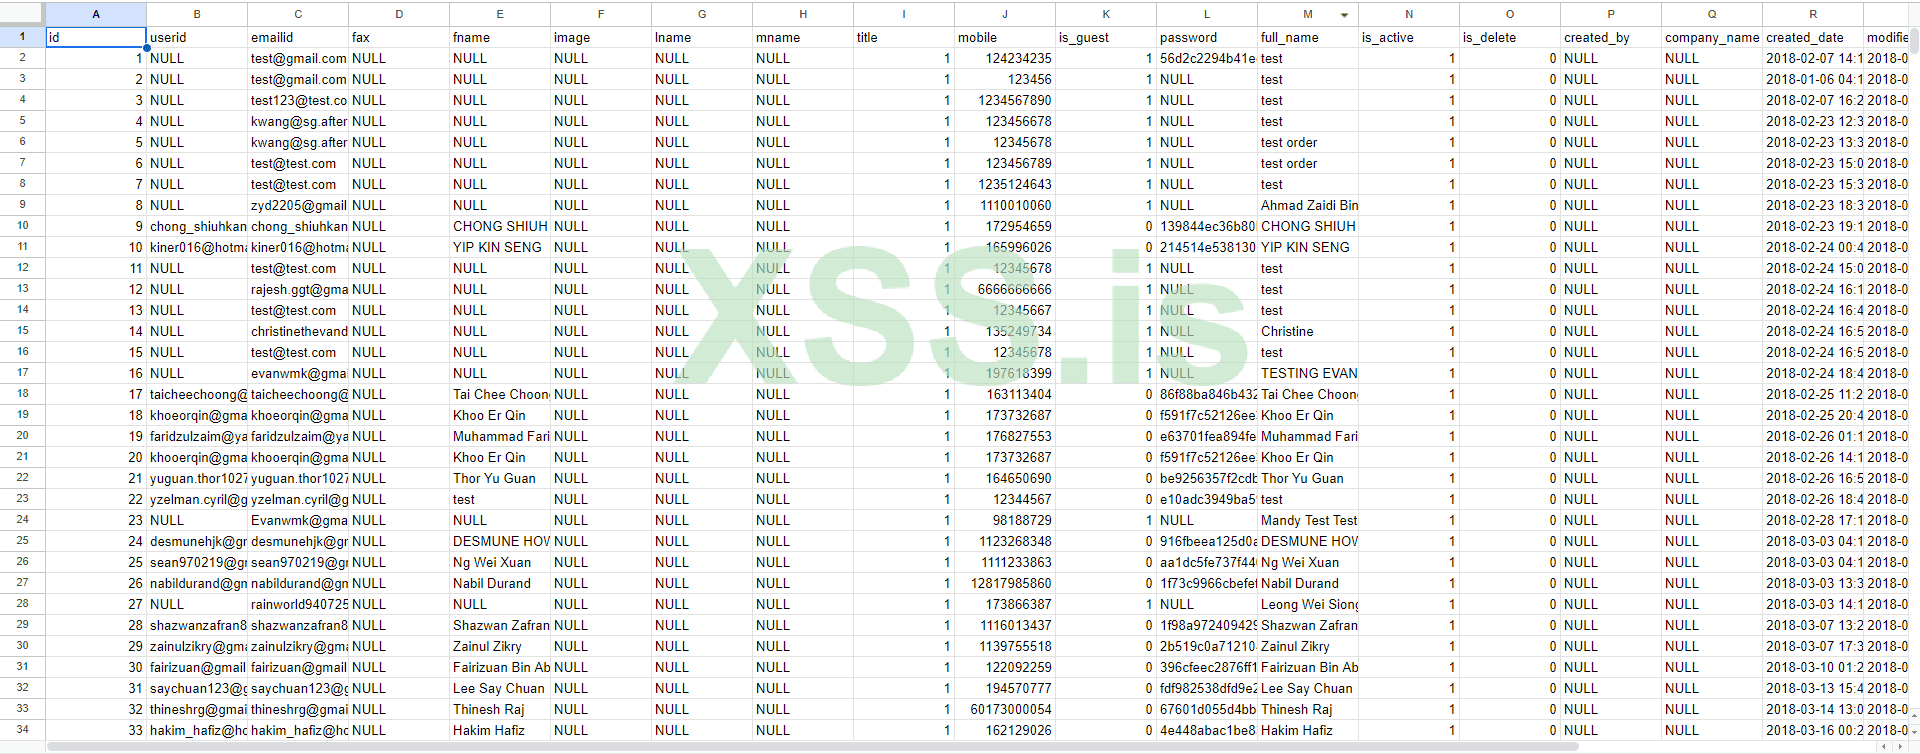
Task: Click userid cell 'nabildurand@gn'
Action: click(x=197, y=583)
